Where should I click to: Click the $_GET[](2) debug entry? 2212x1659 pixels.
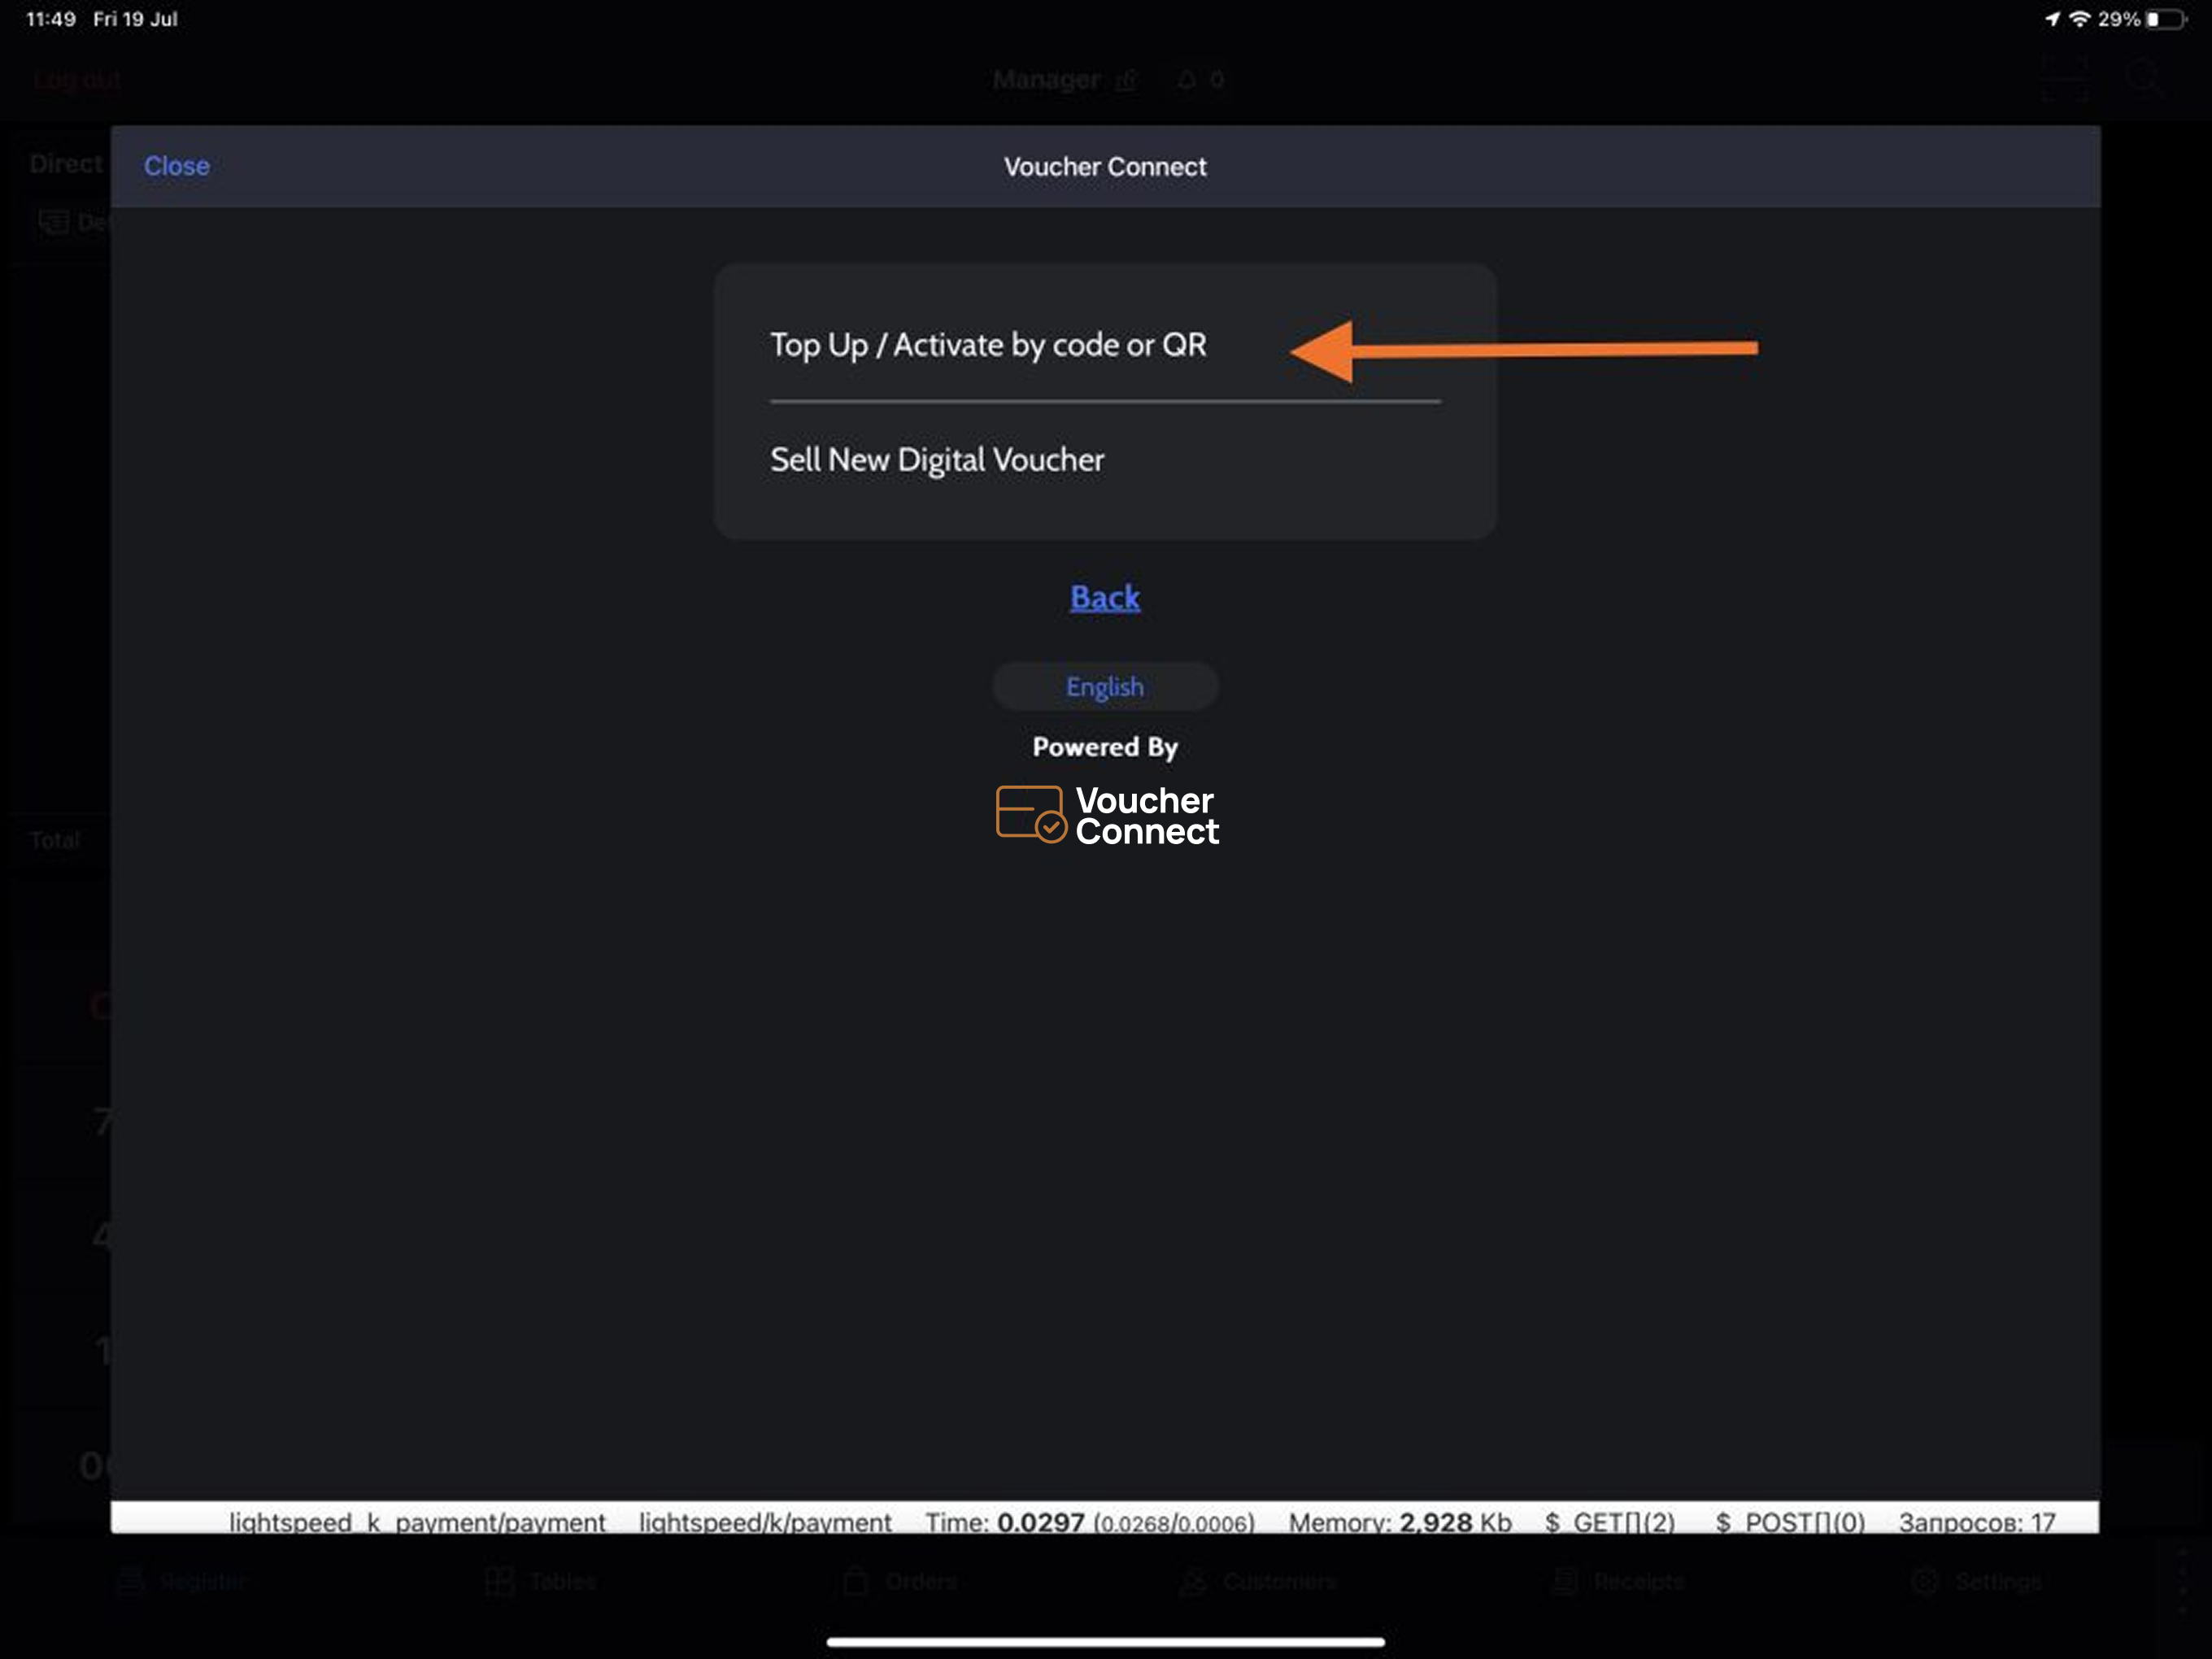point(1609,1522)
